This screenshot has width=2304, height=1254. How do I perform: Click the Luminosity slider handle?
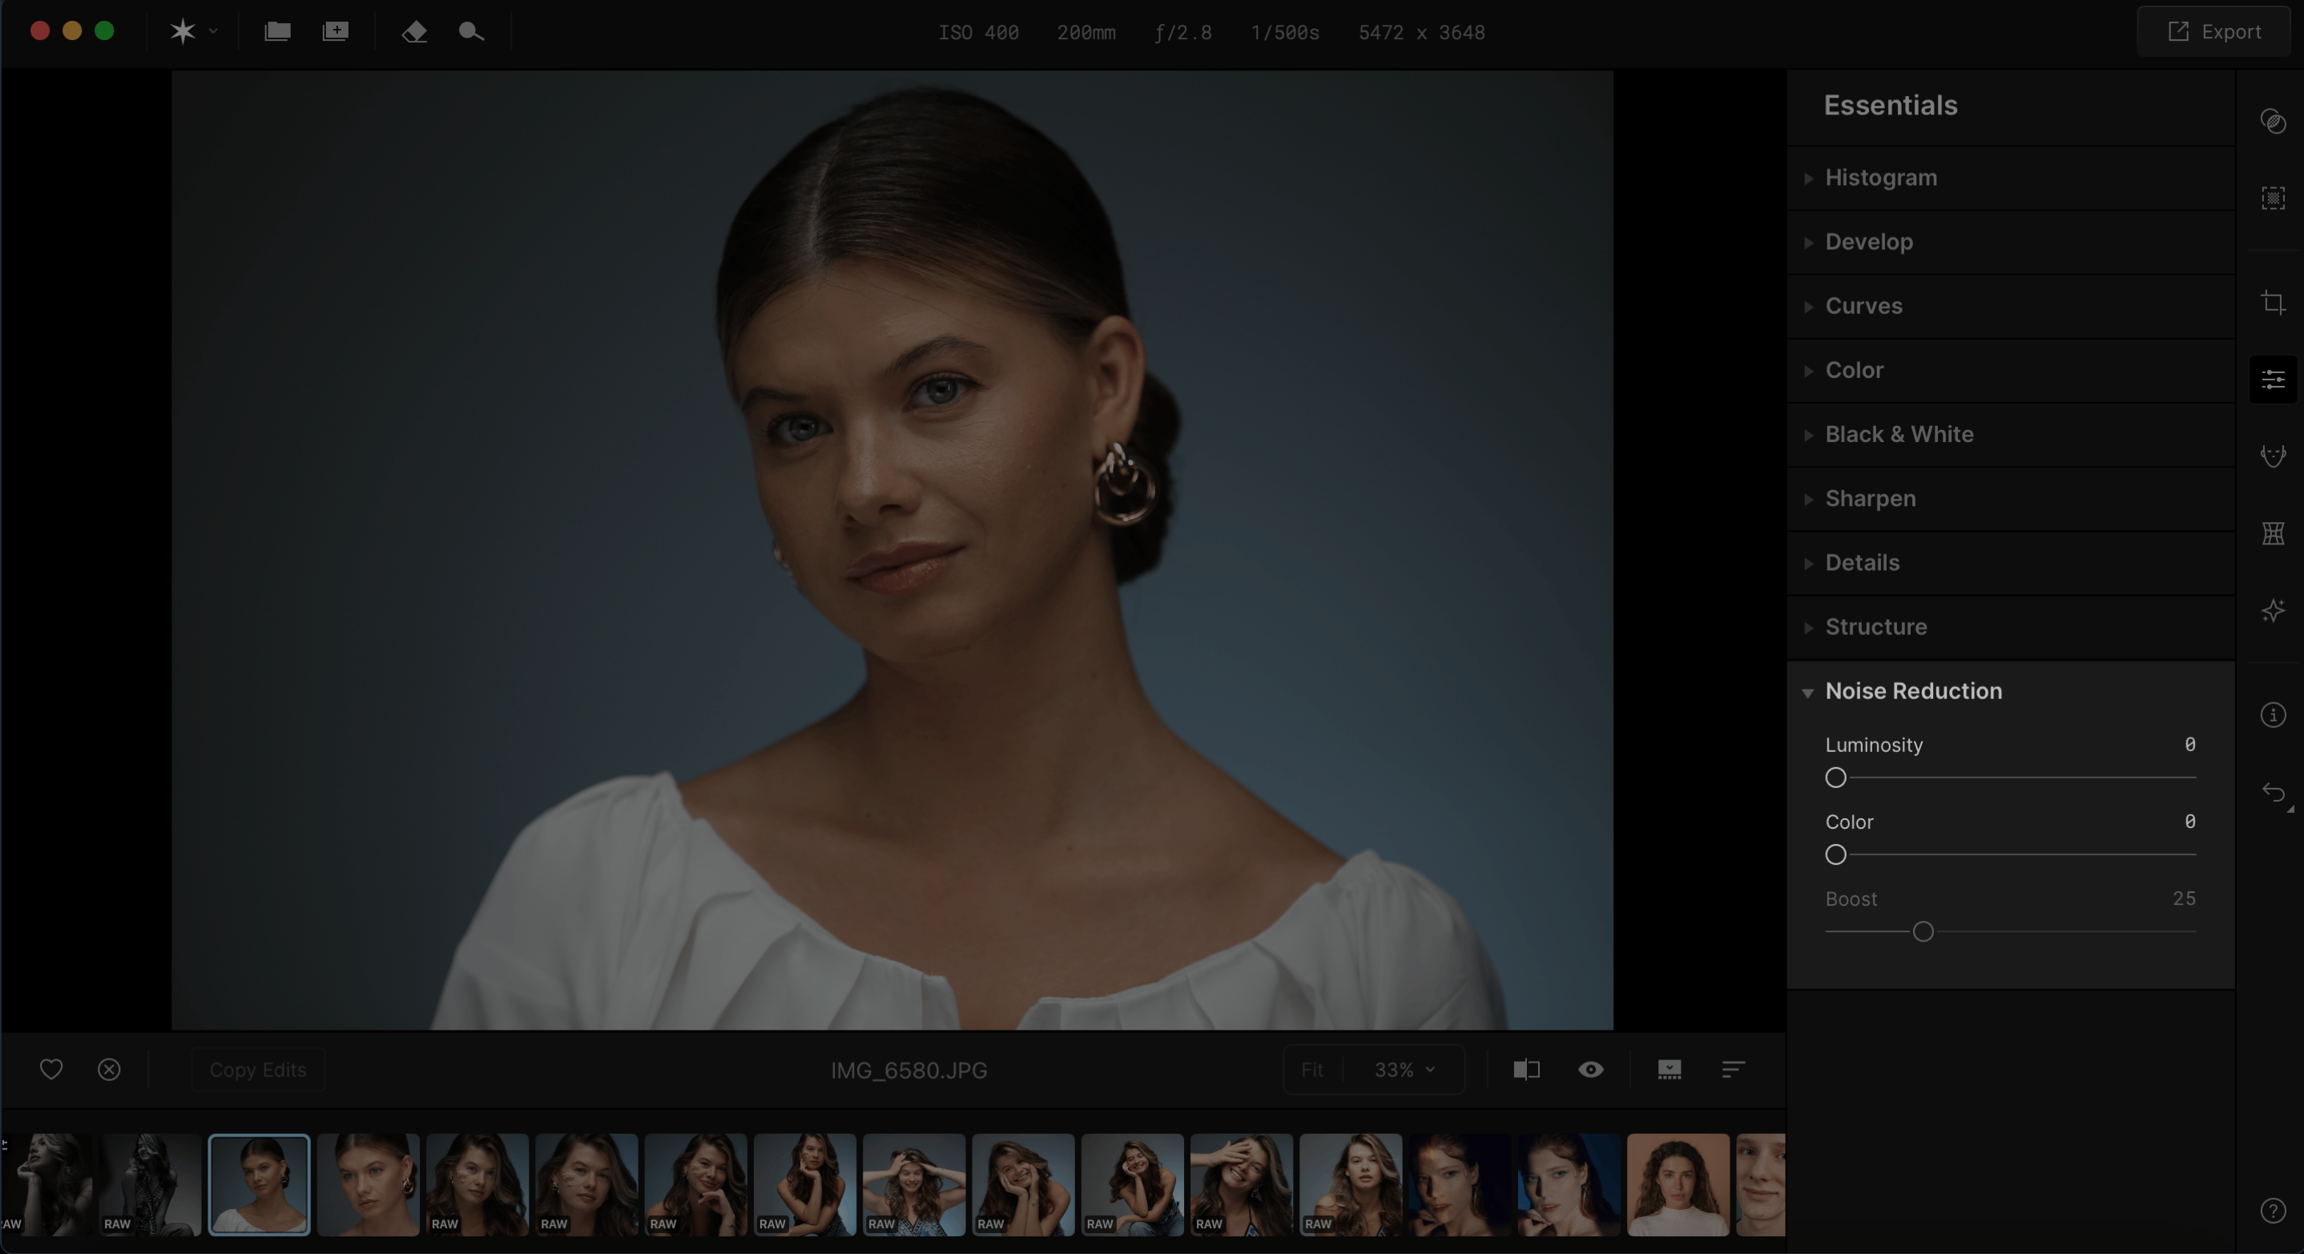pos(1835,777)
